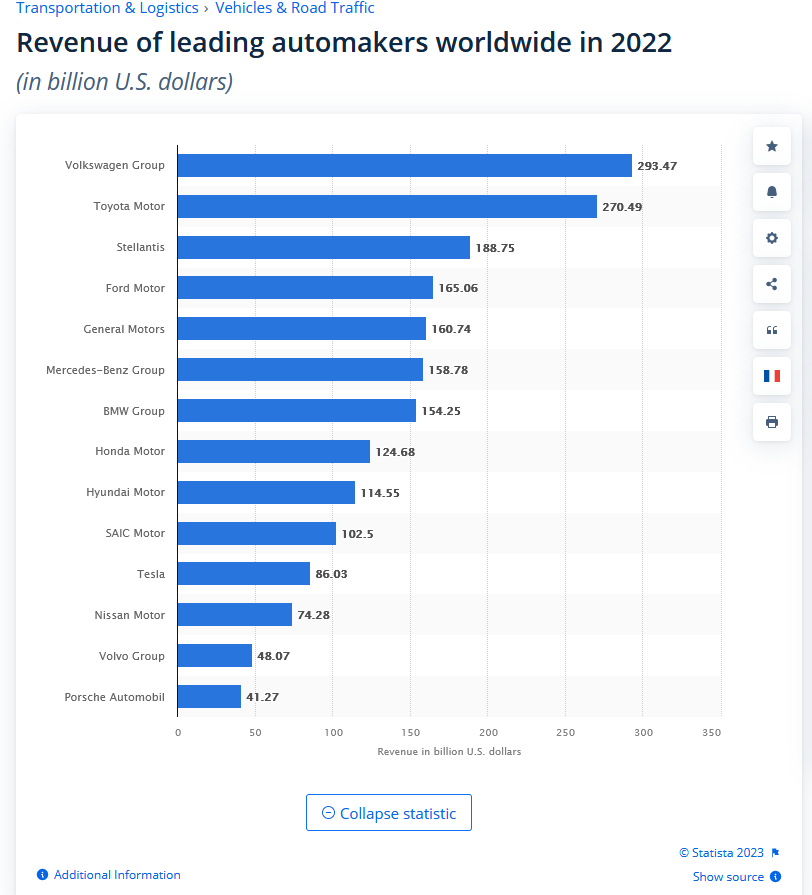Click the share statistic icon
The width and height of the screenshot is (812, 895).
(771, 284)
